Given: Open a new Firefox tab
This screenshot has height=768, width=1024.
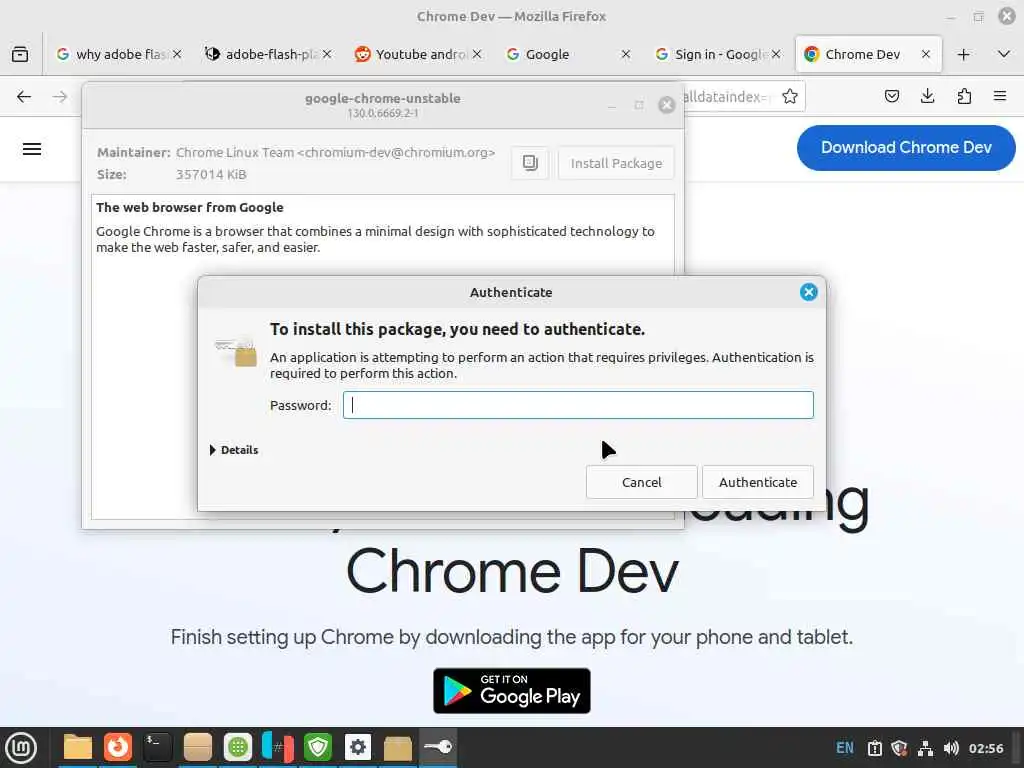Looking at the screenshot, I should pyautogui.click(x=963, y=54).
